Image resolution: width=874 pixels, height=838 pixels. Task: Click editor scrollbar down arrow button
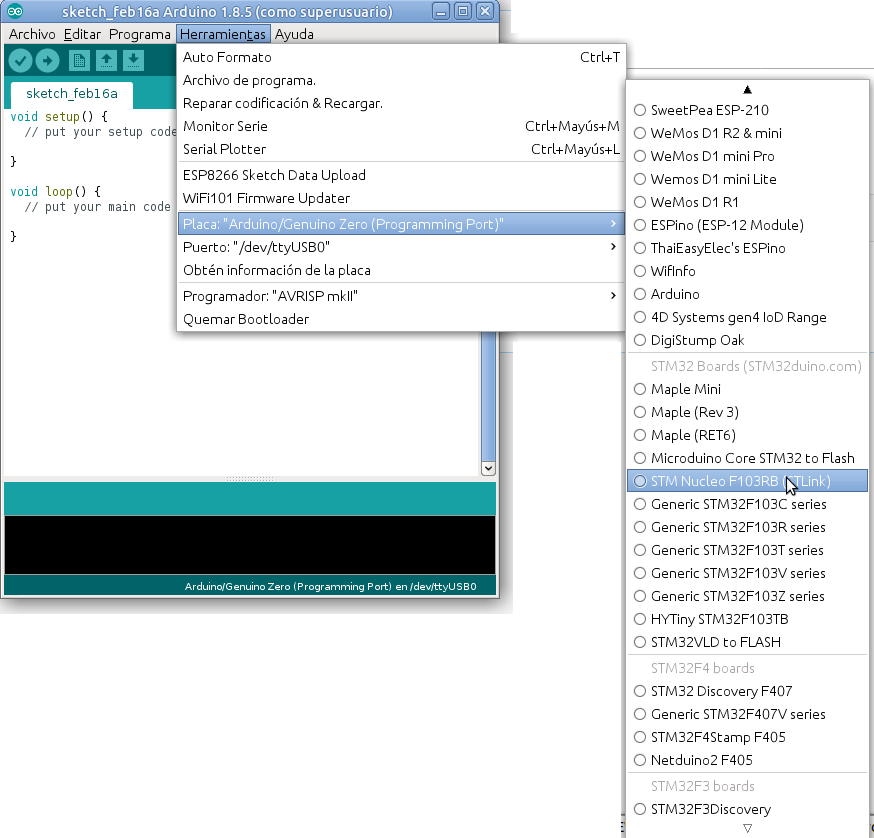click(x=488, y=468)
